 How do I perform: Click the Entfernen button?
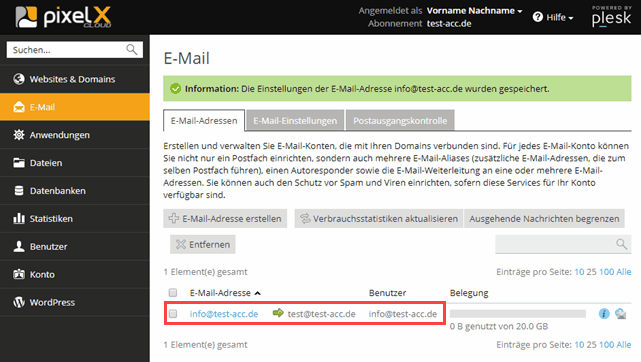(x=203, y=244)
